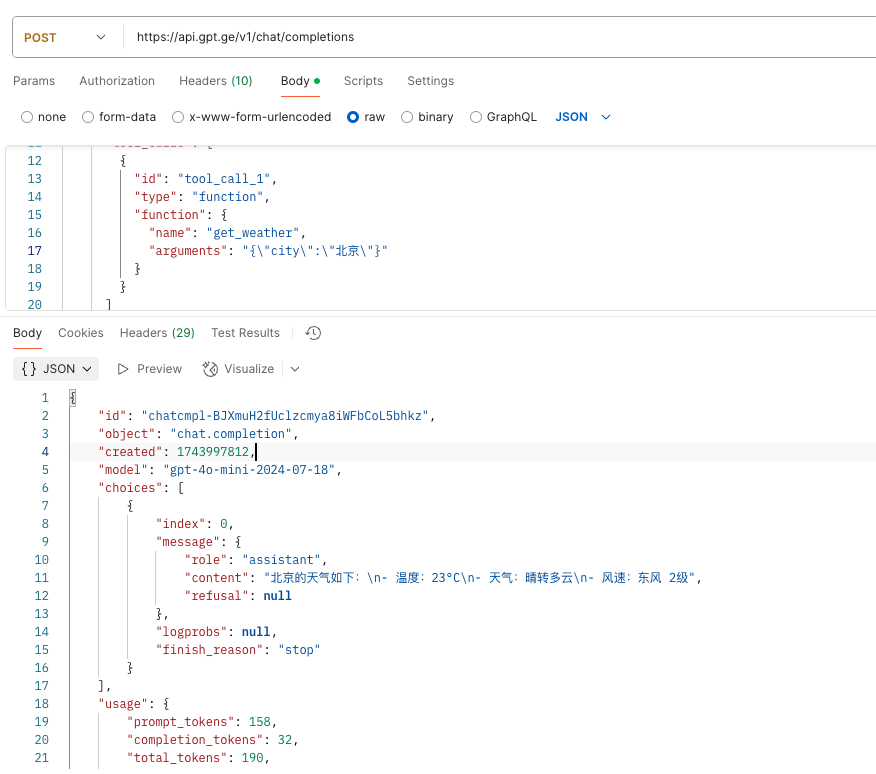The image size is (876, 774).
Task: Click the completion_tokens value 32
Action: click(x=285, y=740)
